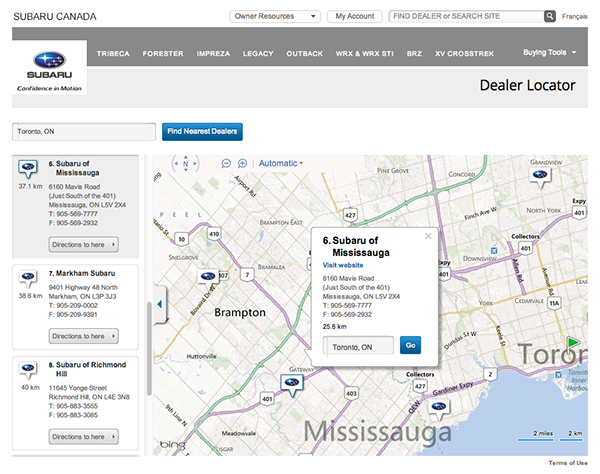The image size is (600, 474).
Task: Select the 6. Subaru of Mississauga list title
Action: pyautogui.click(x=74, y=168)
